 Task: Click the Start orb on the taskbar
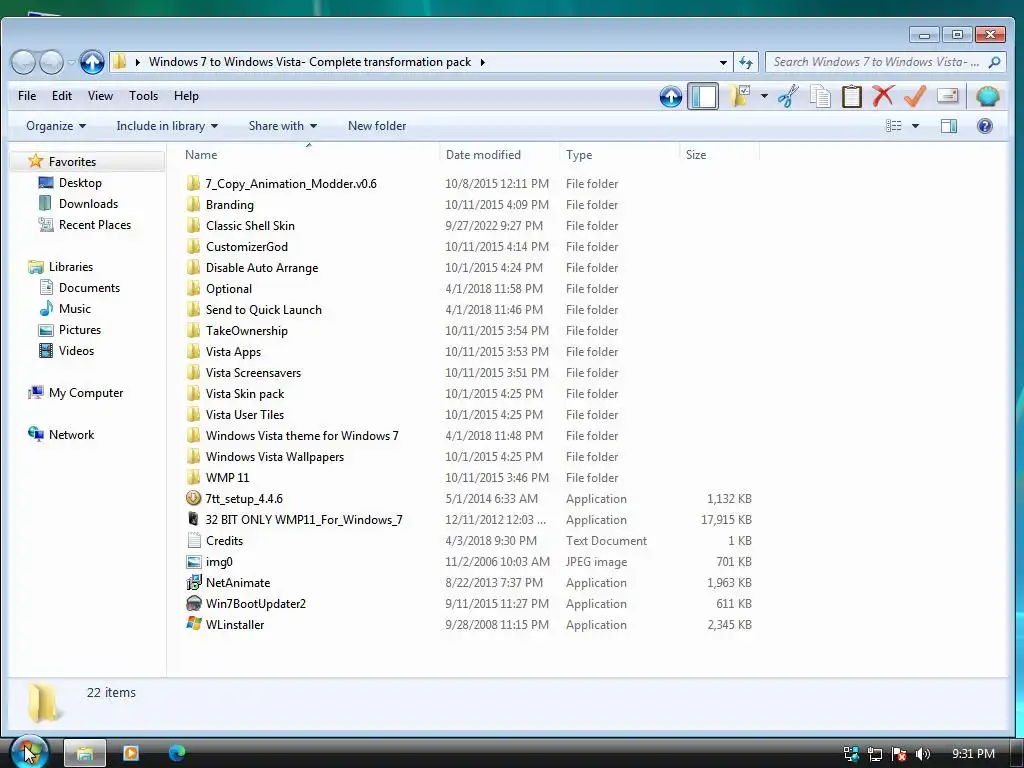[x=29, y=752]
